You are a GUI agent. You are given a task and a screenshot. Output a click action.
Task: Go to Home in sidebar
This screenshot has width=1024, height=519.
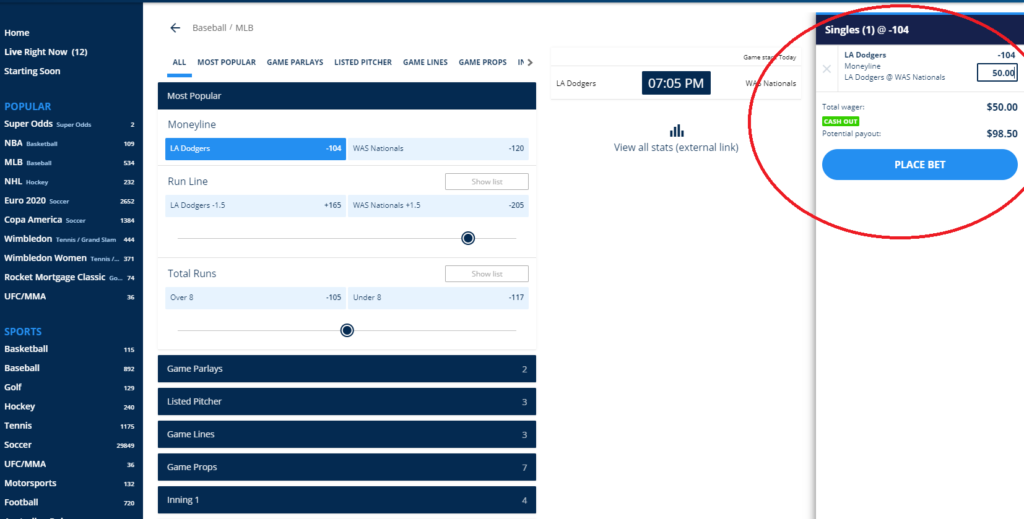(16, 33)
